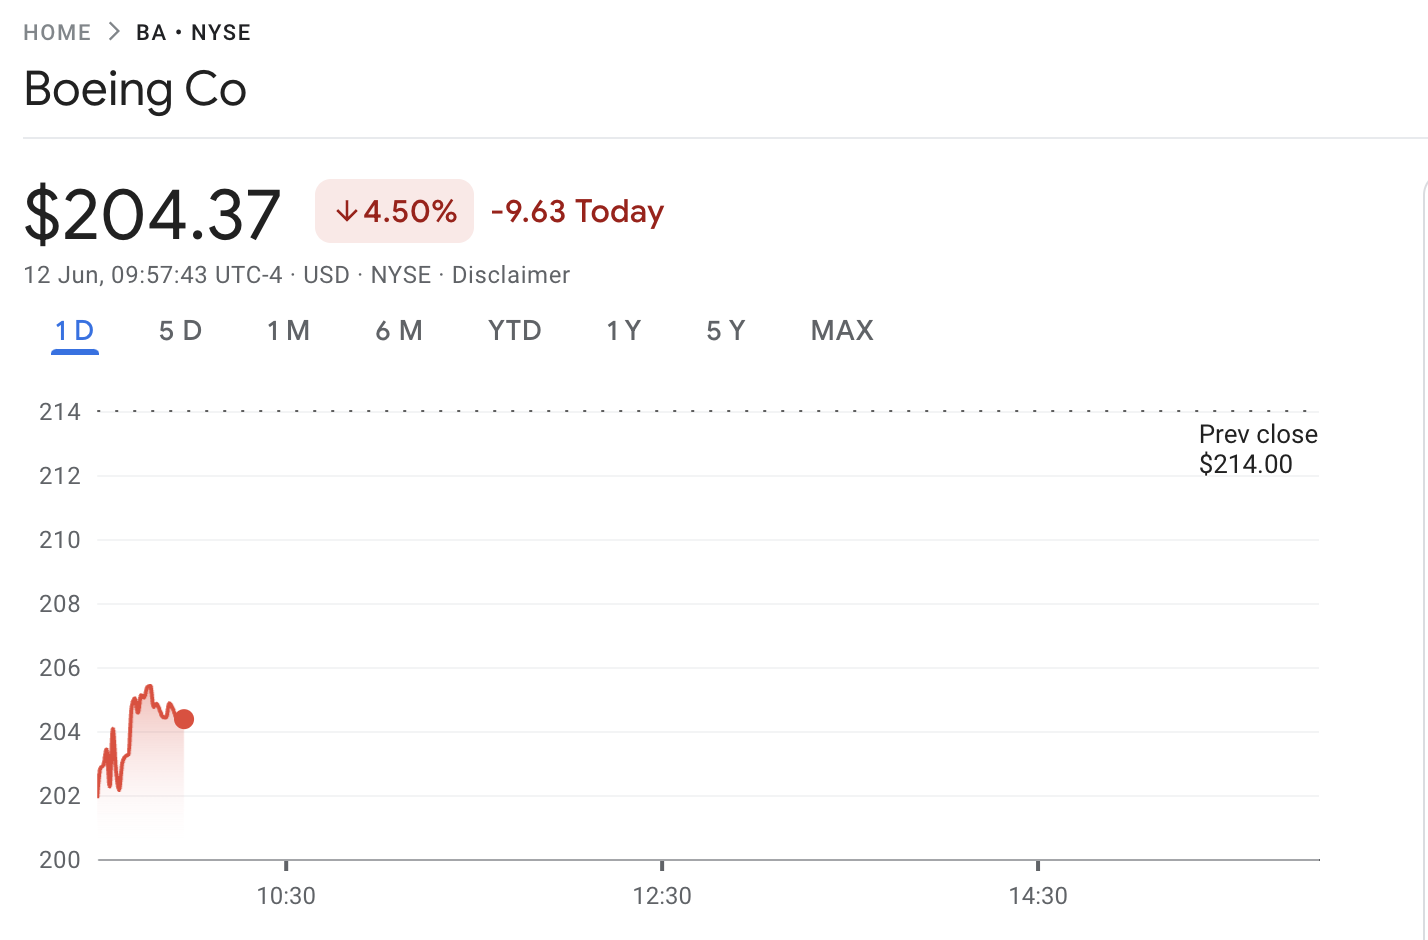1428x940 pixels.
Task: Switch to the 5D chart range
Action: click(x=181, y=331)
